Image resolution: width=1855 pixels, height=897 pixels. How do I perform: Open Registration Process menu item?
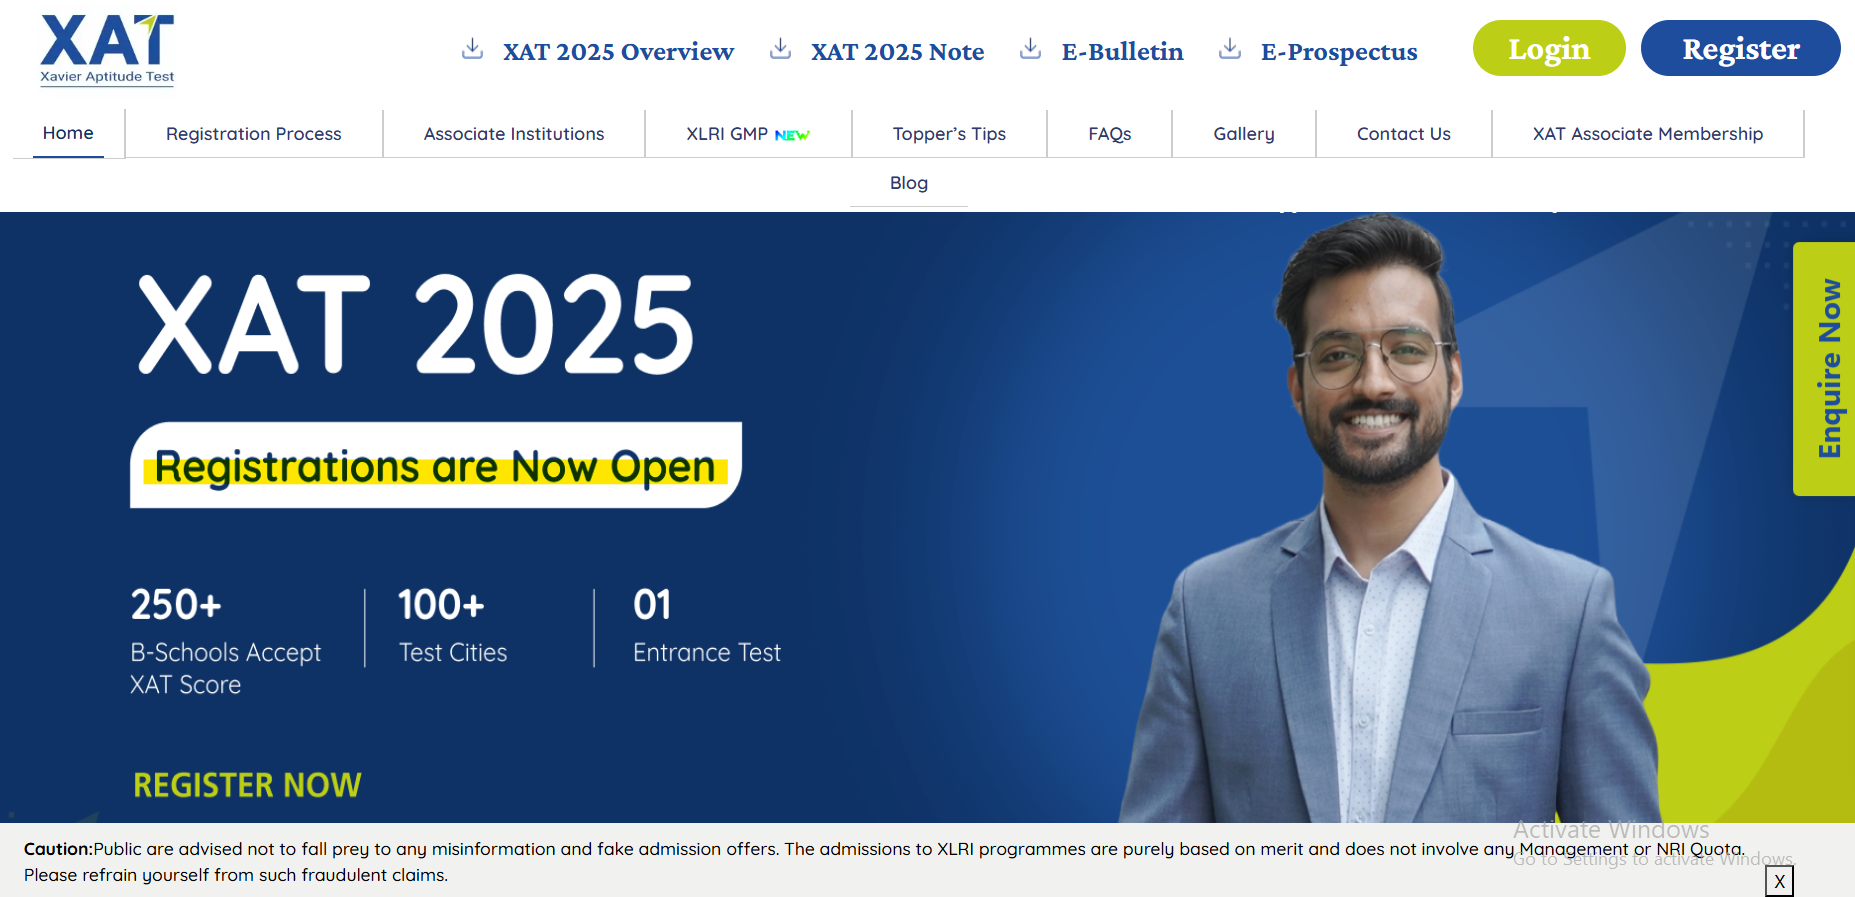tap(254, 134)
